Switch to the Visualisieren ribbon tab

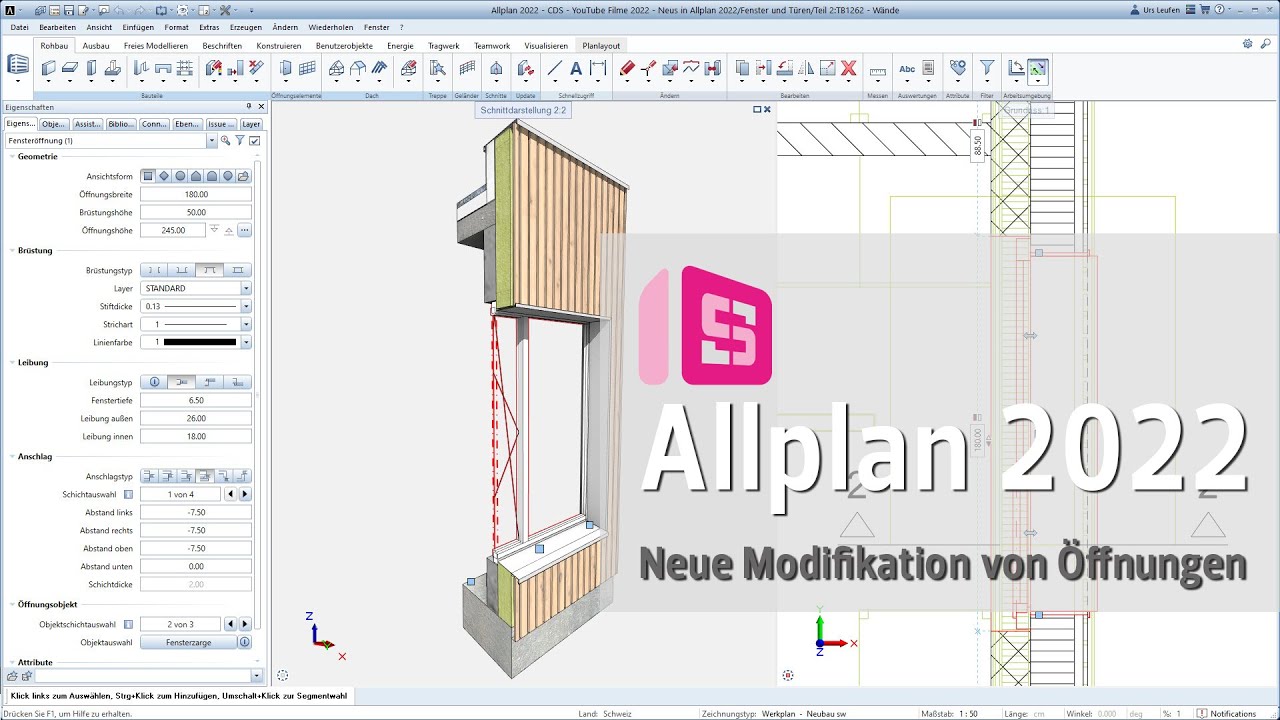point(546,46)
